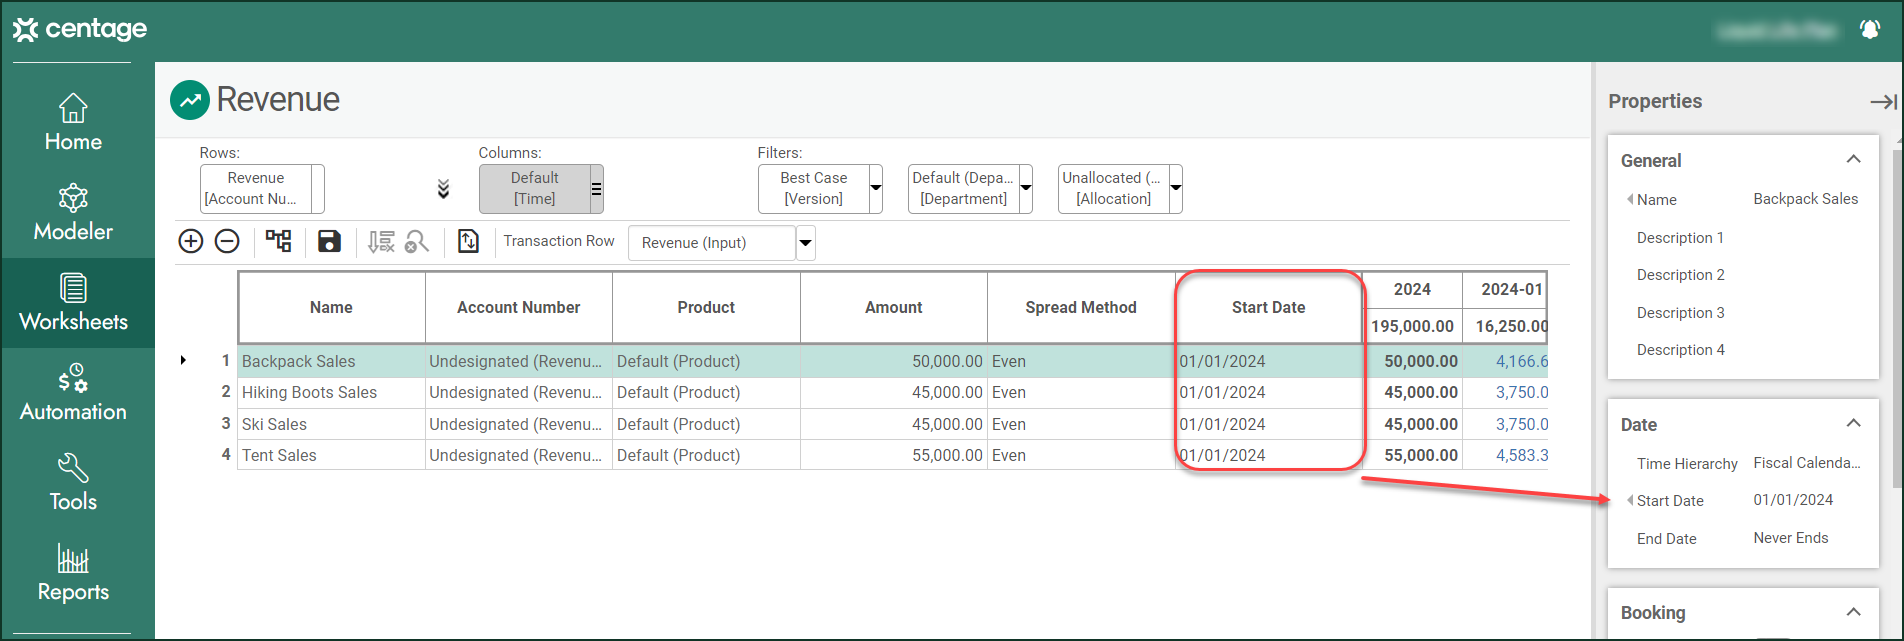Click the Even spread method for Ski Sales
The height and width of the screenshot is (641, 1904).
click(1081, 425)
